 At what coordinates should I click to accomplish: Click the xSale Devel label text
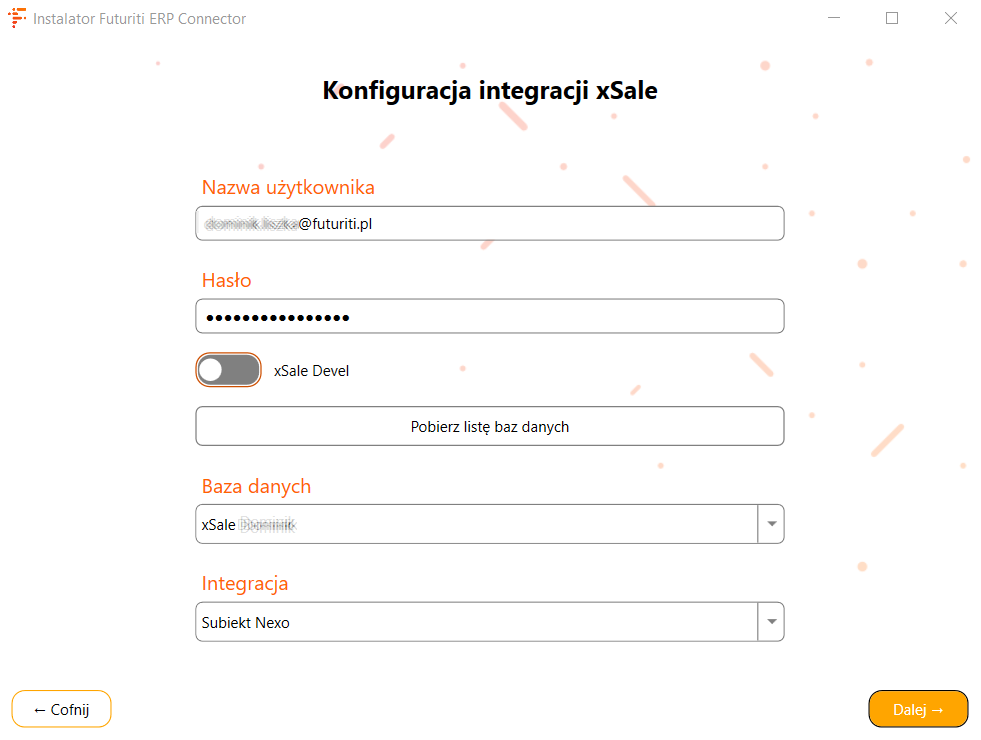[x=311, y=371]
